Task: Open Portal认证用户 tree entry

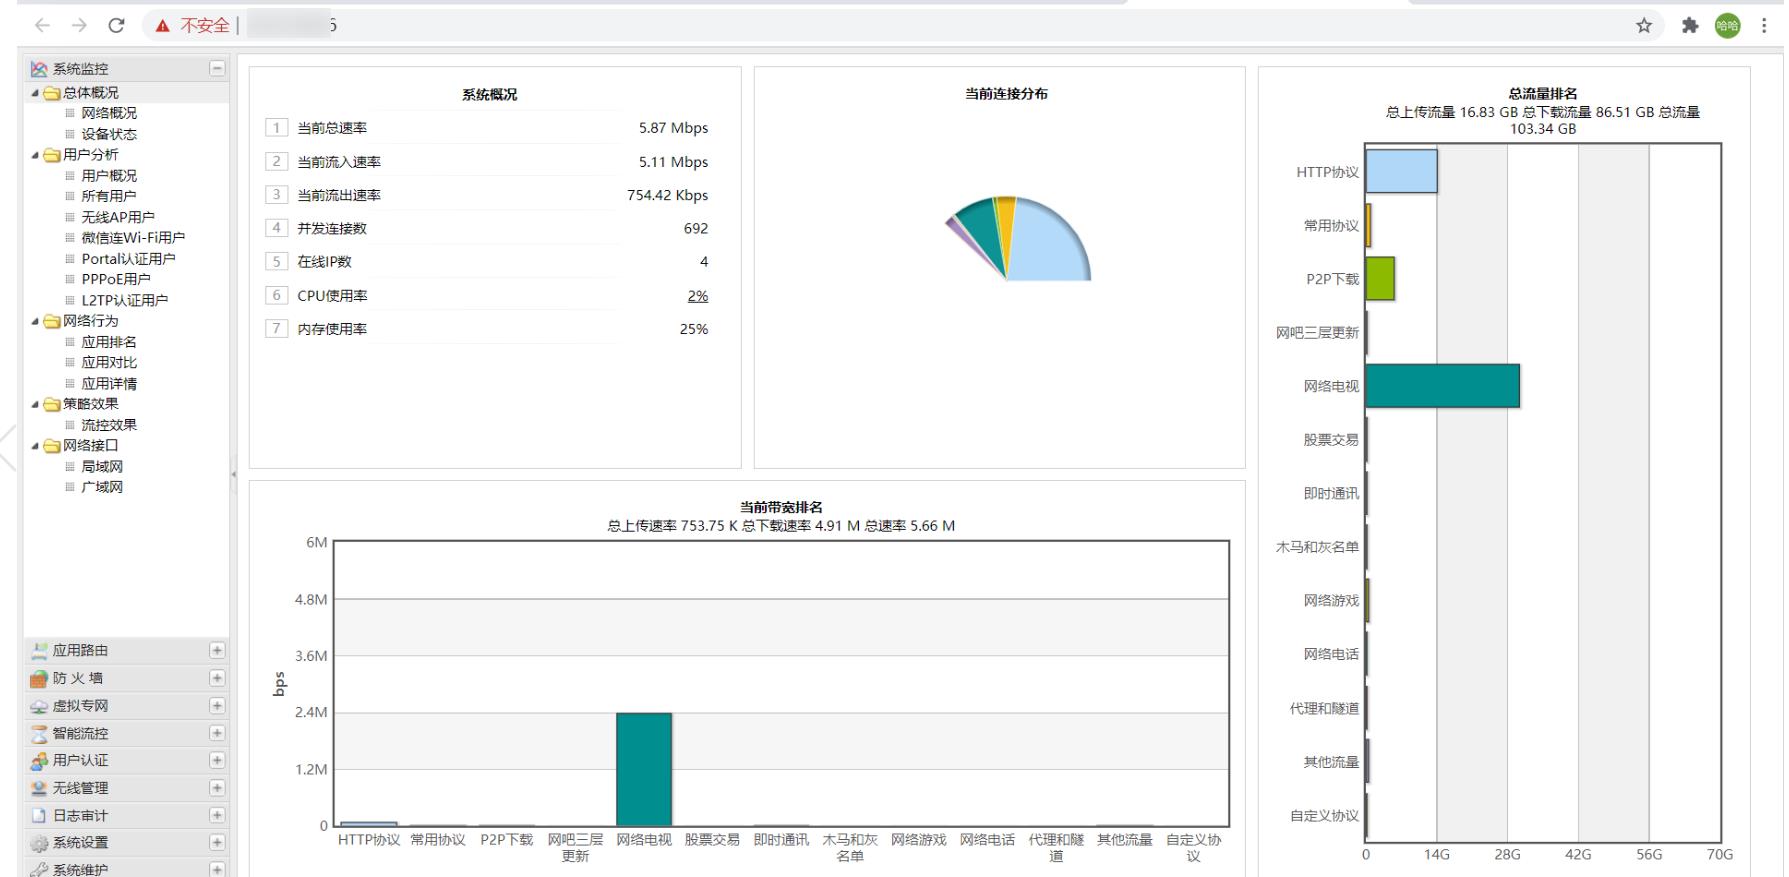Action: 128,259
